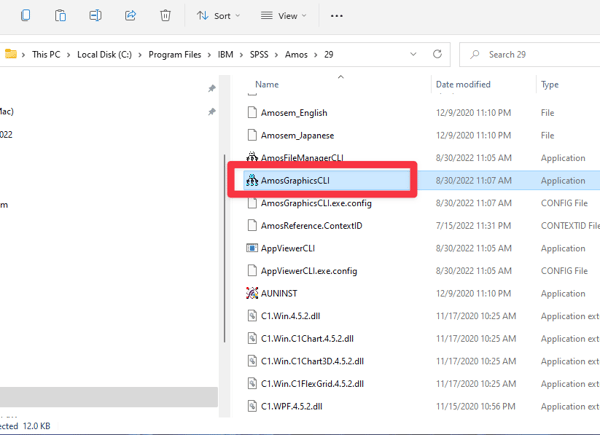The width and height of the screenshot is (600, 435).
Task: Open the Sort dropdown
Action: (218, 16)
